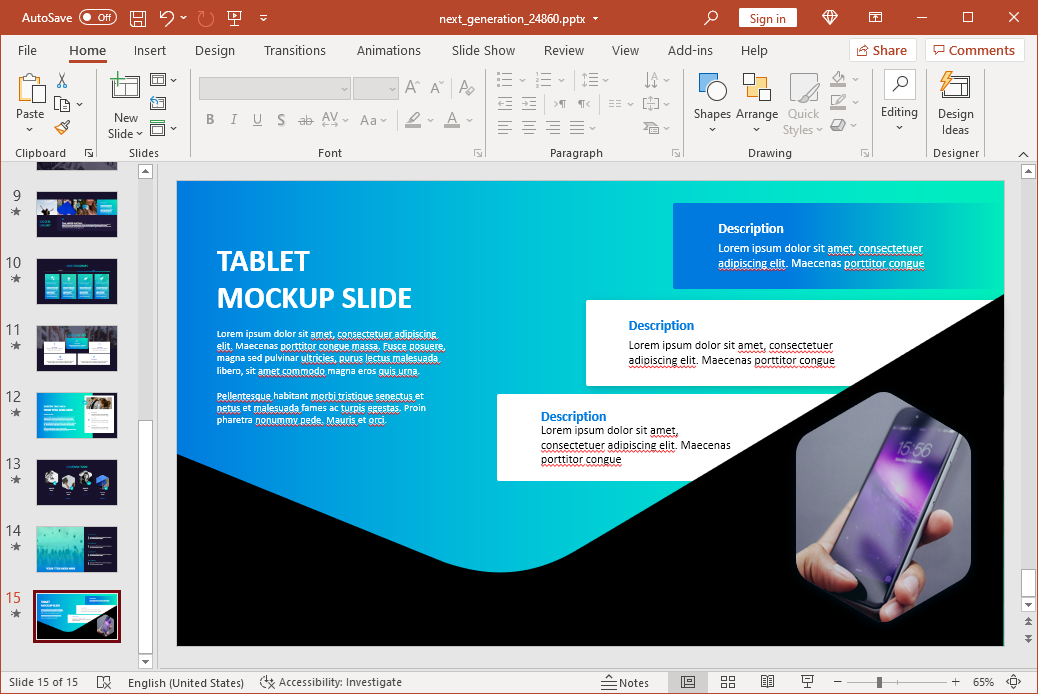The image size is (1038, 694).
Task: Open the Transitions tab
Action: coord(294,50)
